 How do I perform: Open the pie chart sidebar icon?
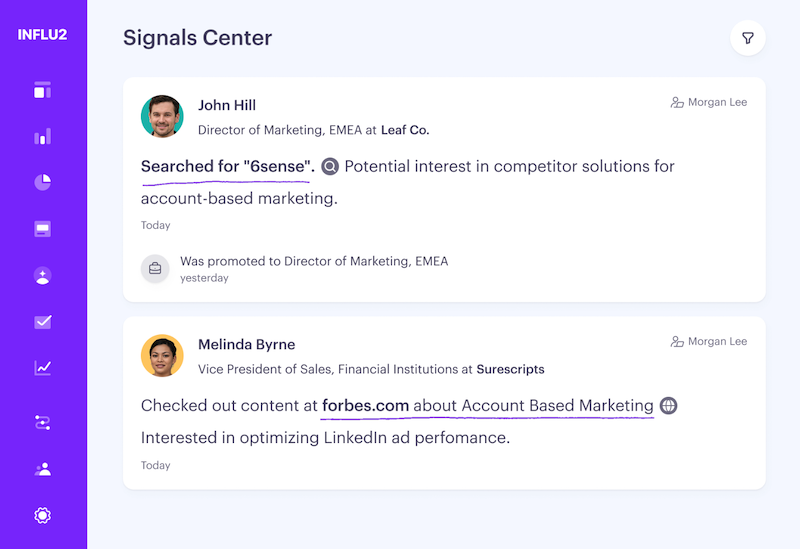click(42, 182)
